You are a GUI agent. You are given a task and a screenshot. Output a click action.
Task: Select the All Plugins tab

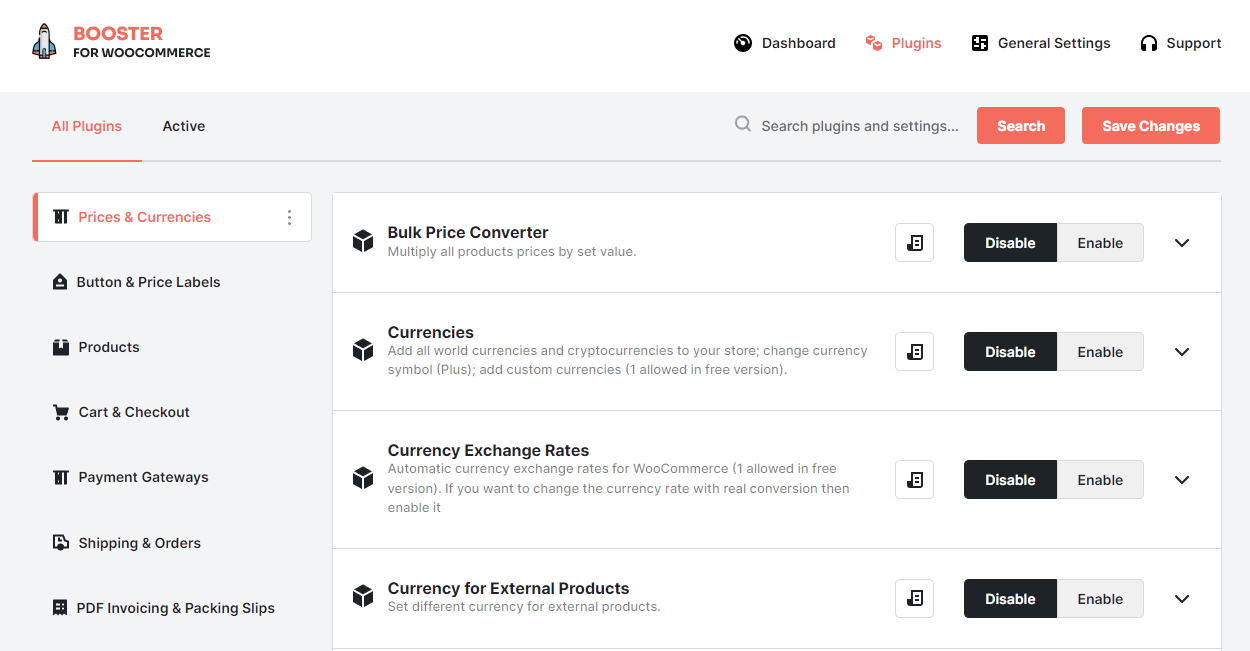click(x=86, y=125)
